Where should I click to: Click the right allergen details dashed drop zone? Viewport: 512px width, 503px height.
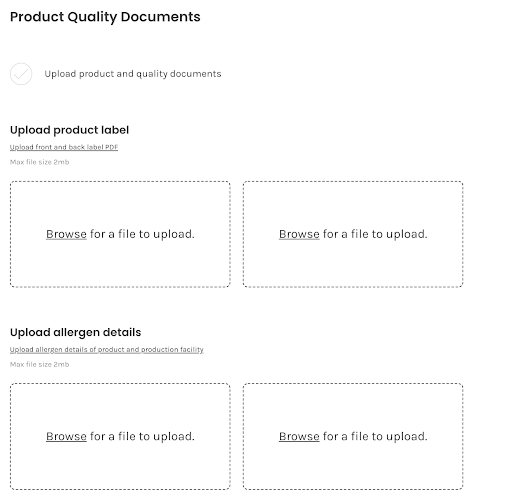[353, 436]
